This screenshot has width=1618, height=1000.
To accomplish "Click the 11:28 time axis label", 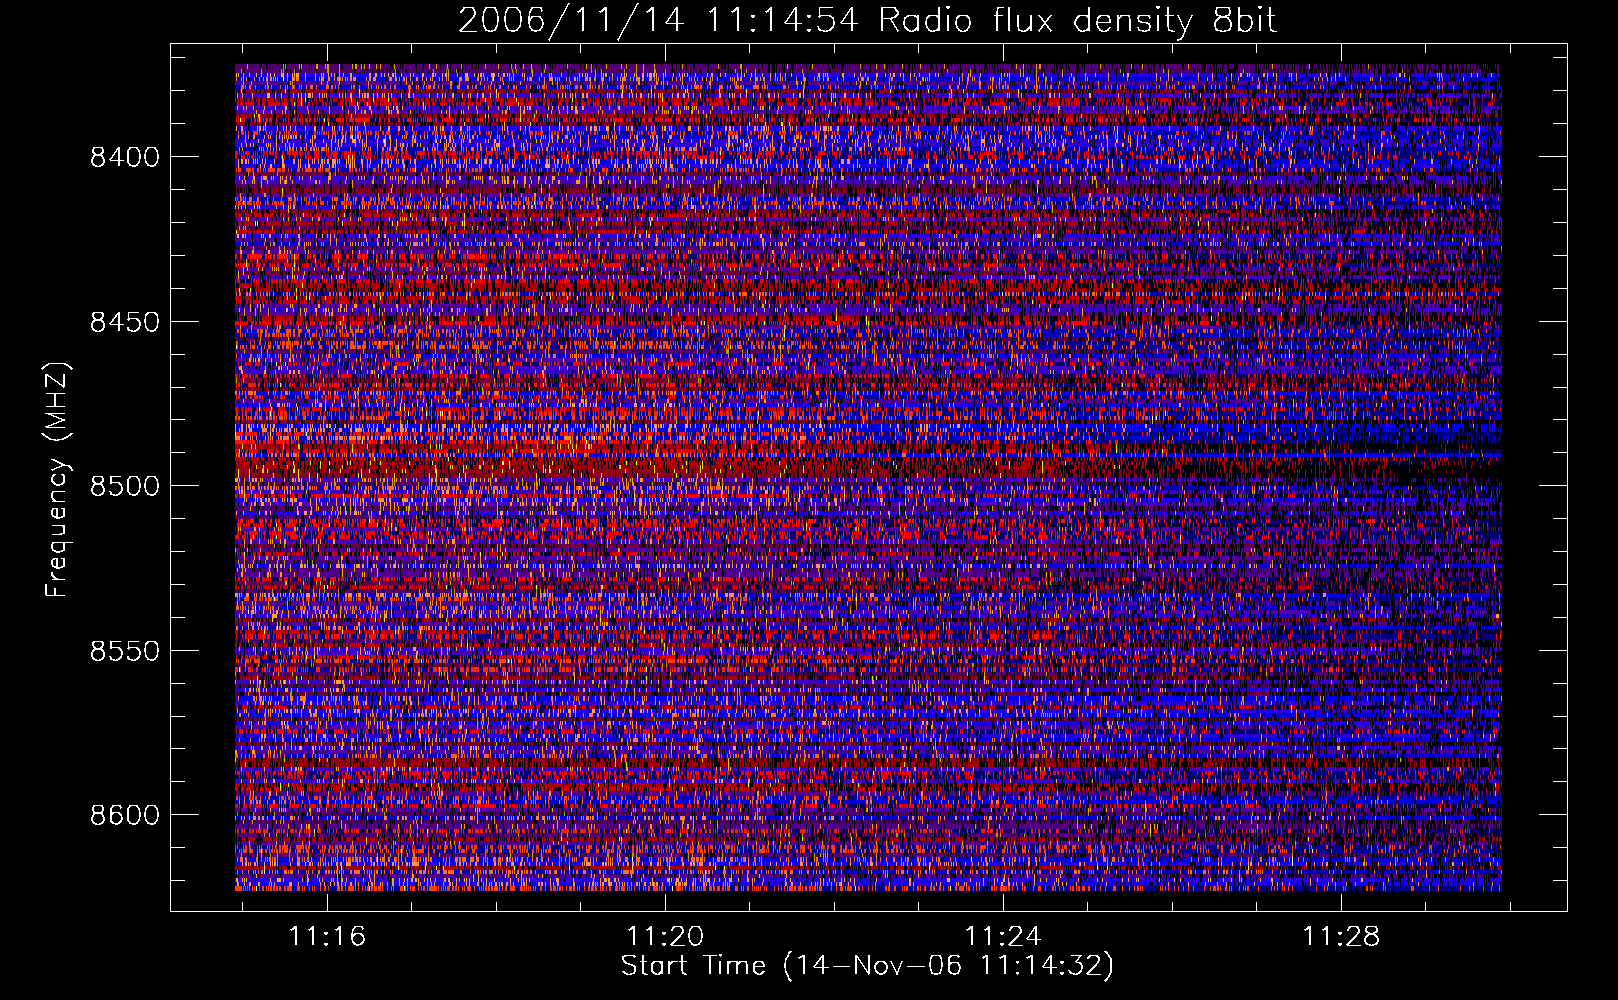I will [x=1340, y=936].
